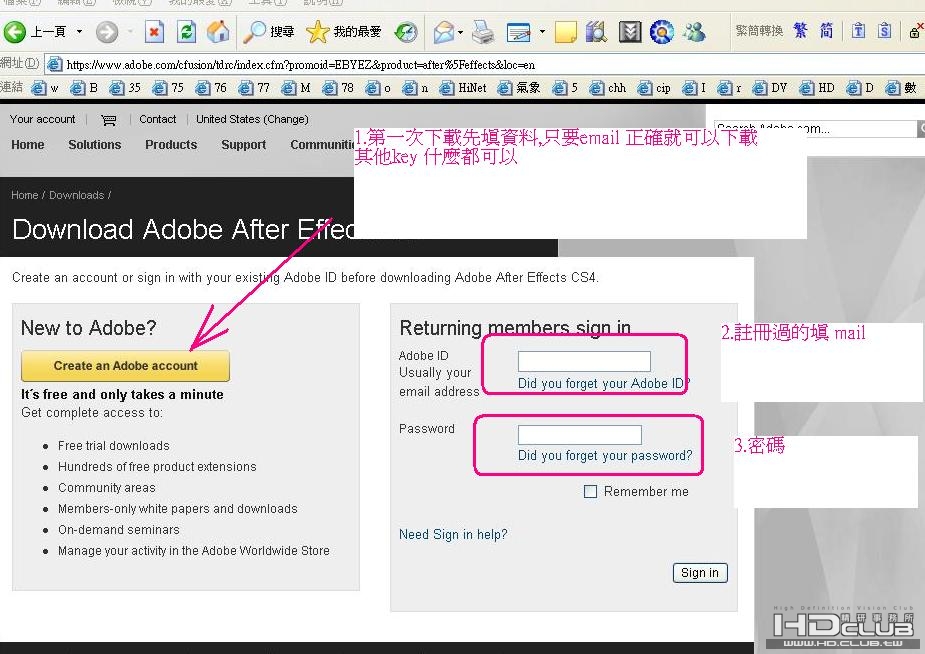Tick the Remember me checkbox

pyautogui.click(x=590, y=491)
